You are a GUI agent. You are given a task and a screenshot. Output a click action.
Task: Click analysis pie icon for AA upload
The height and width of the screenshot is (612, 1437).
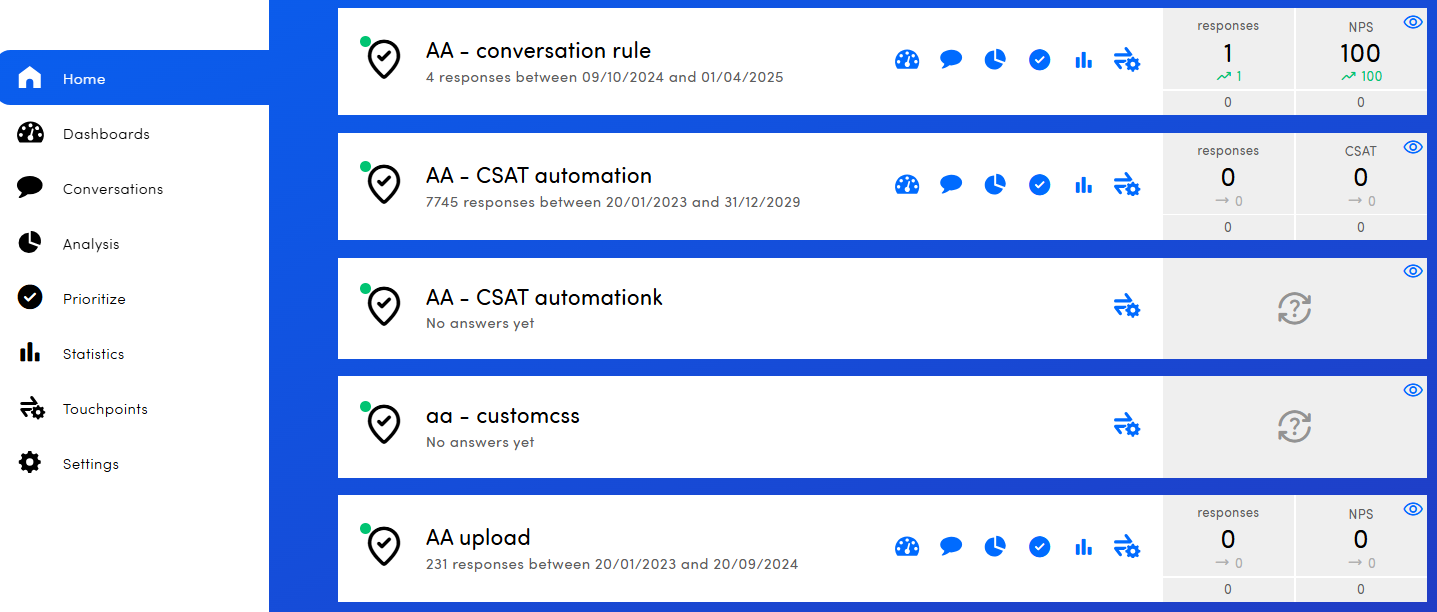(995, 547)
